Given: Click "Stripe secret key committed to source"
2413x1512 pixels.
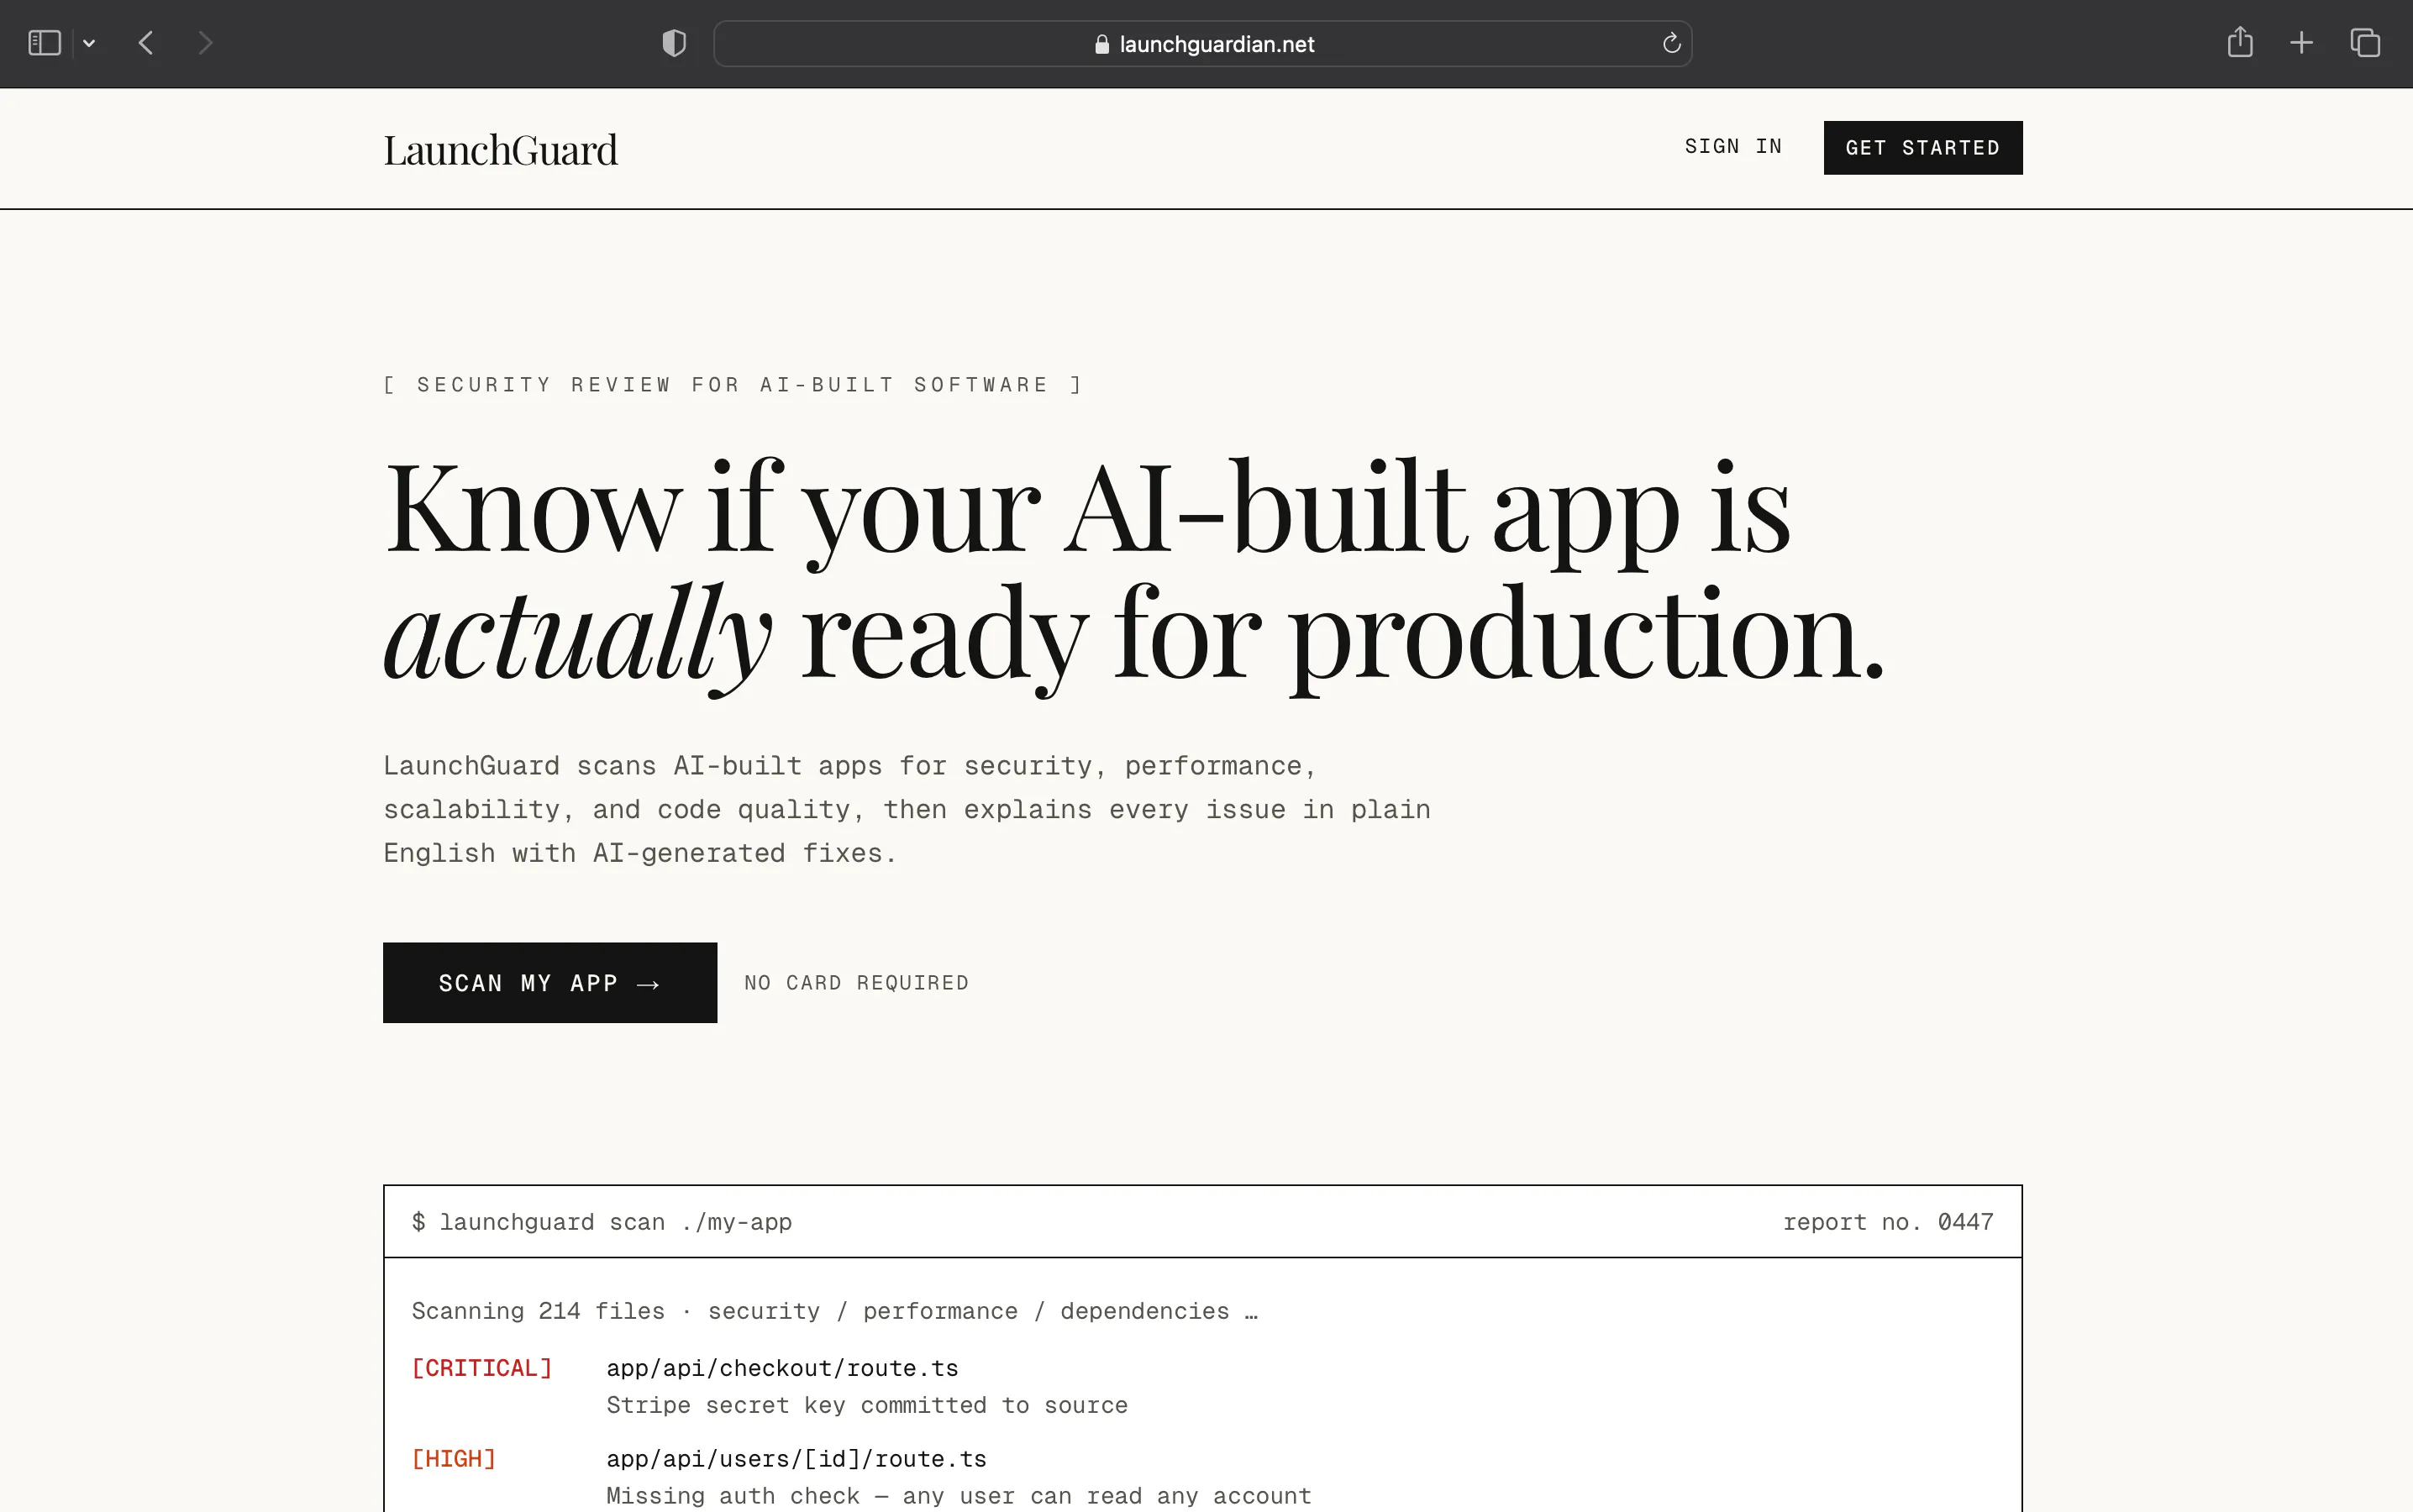Looking at the screenshot, I should (866, 1405).
